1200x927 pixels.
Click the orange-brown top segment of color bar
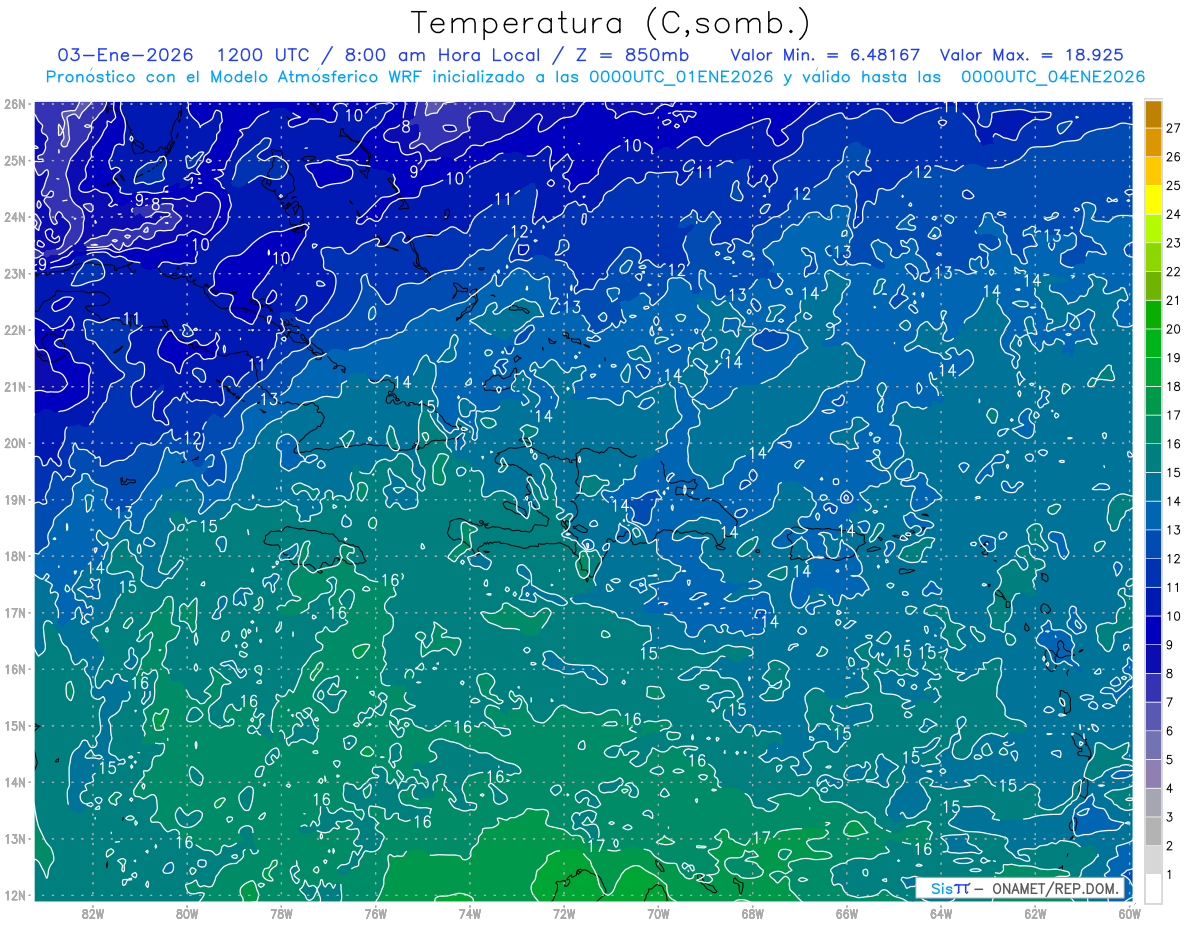click(x=1153, y=114)
